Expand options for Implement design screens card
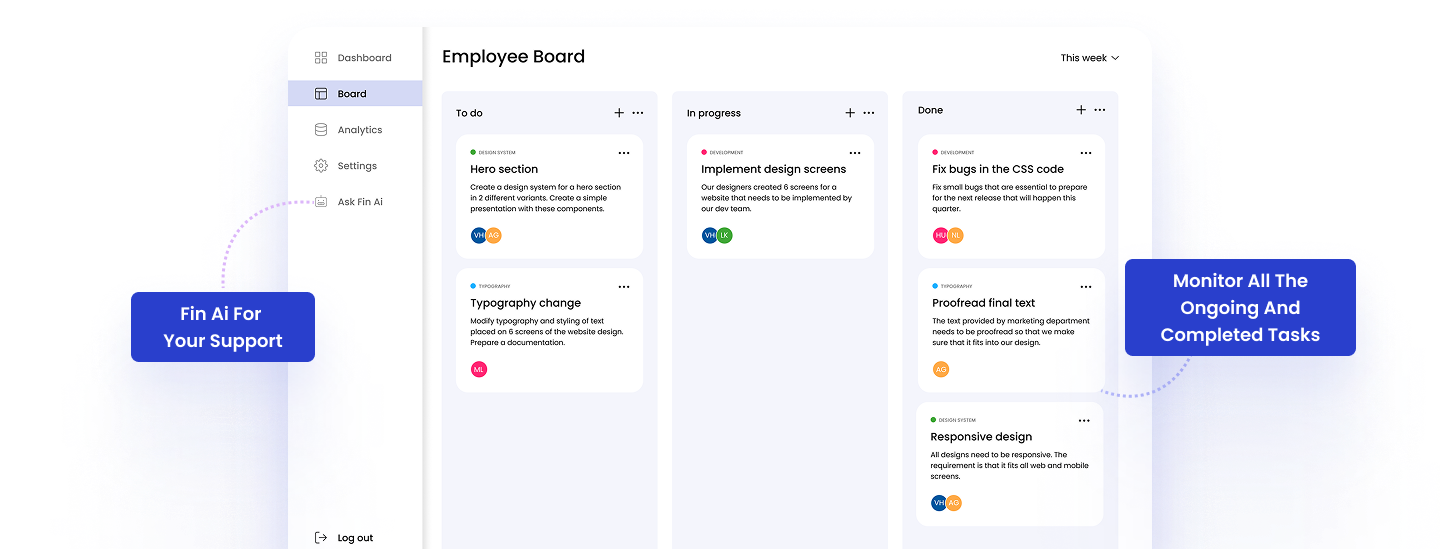 coord(855,153)
